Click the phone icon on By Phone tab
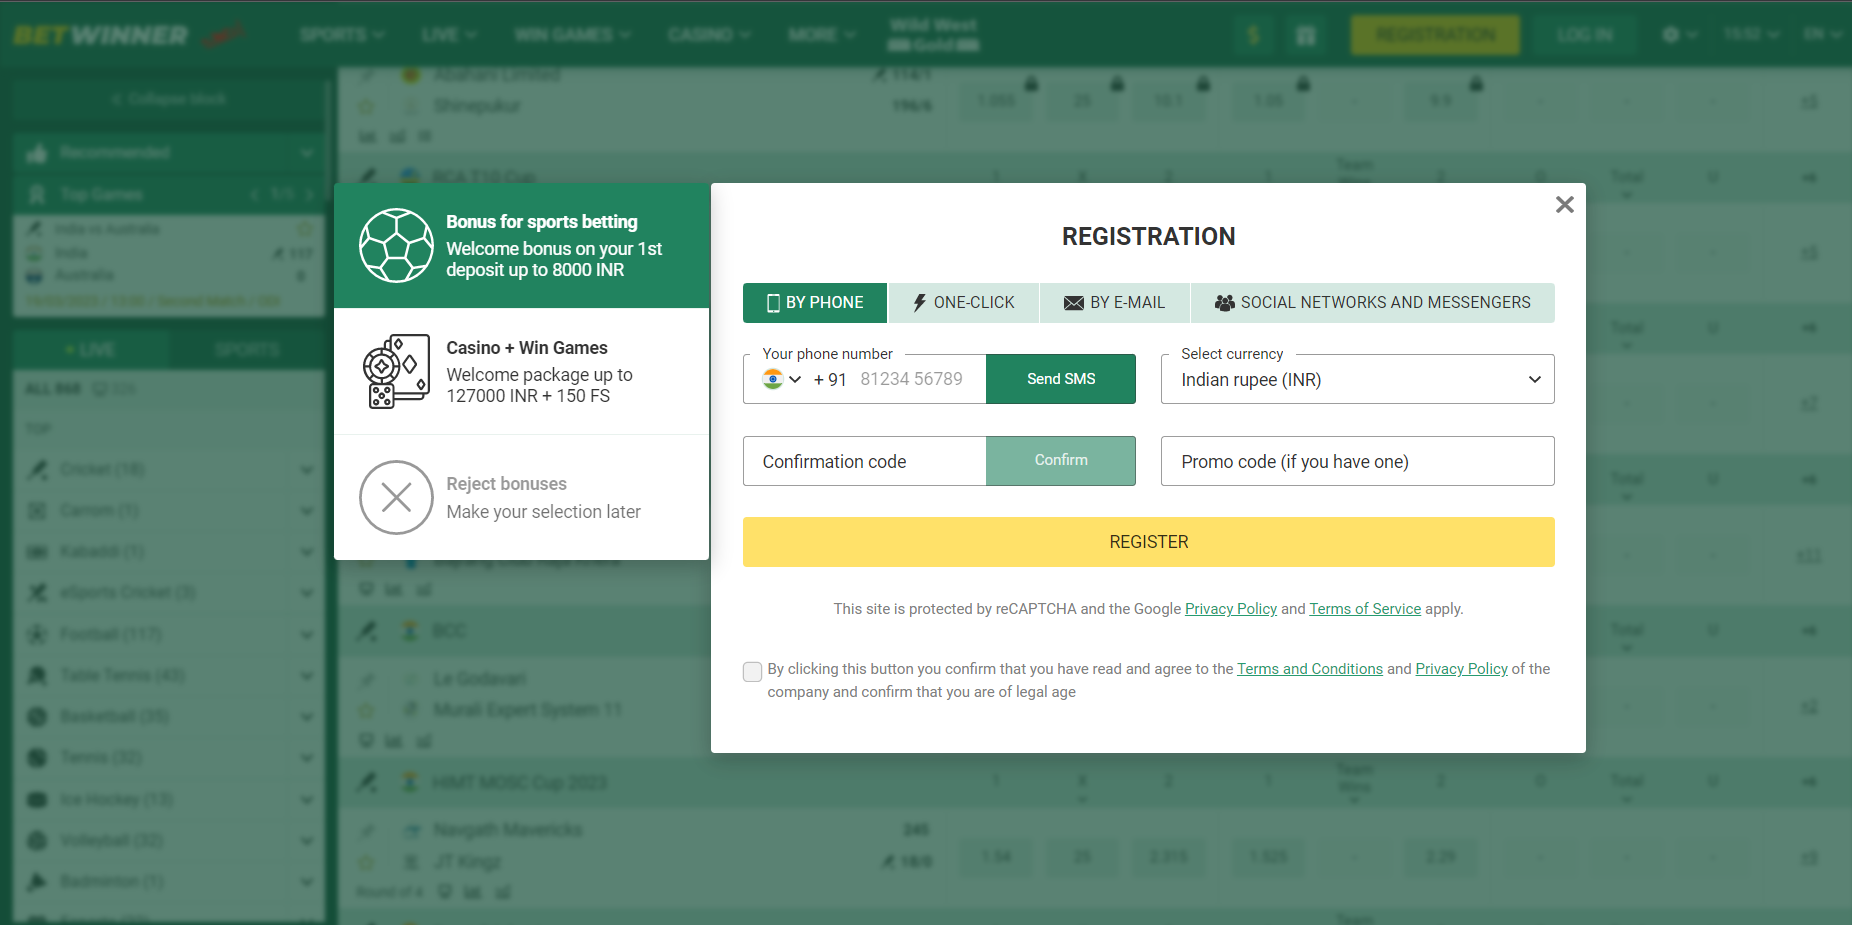Screen dimensions: 1852x925 click(773, 303)
